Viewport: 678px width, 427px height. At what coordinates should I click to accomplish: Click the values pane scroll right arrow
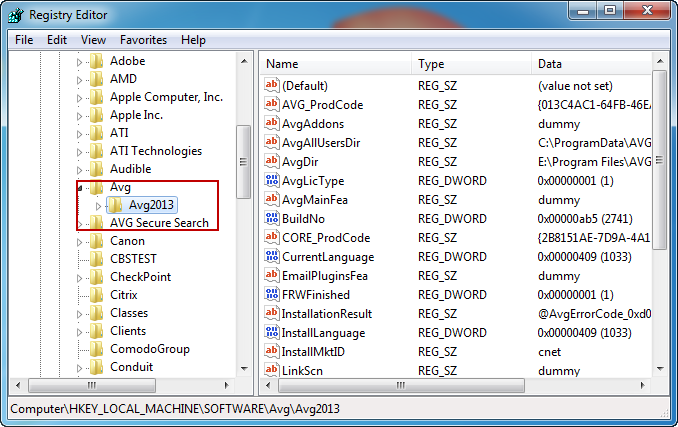pyautogui.click(x=643, y=385)
